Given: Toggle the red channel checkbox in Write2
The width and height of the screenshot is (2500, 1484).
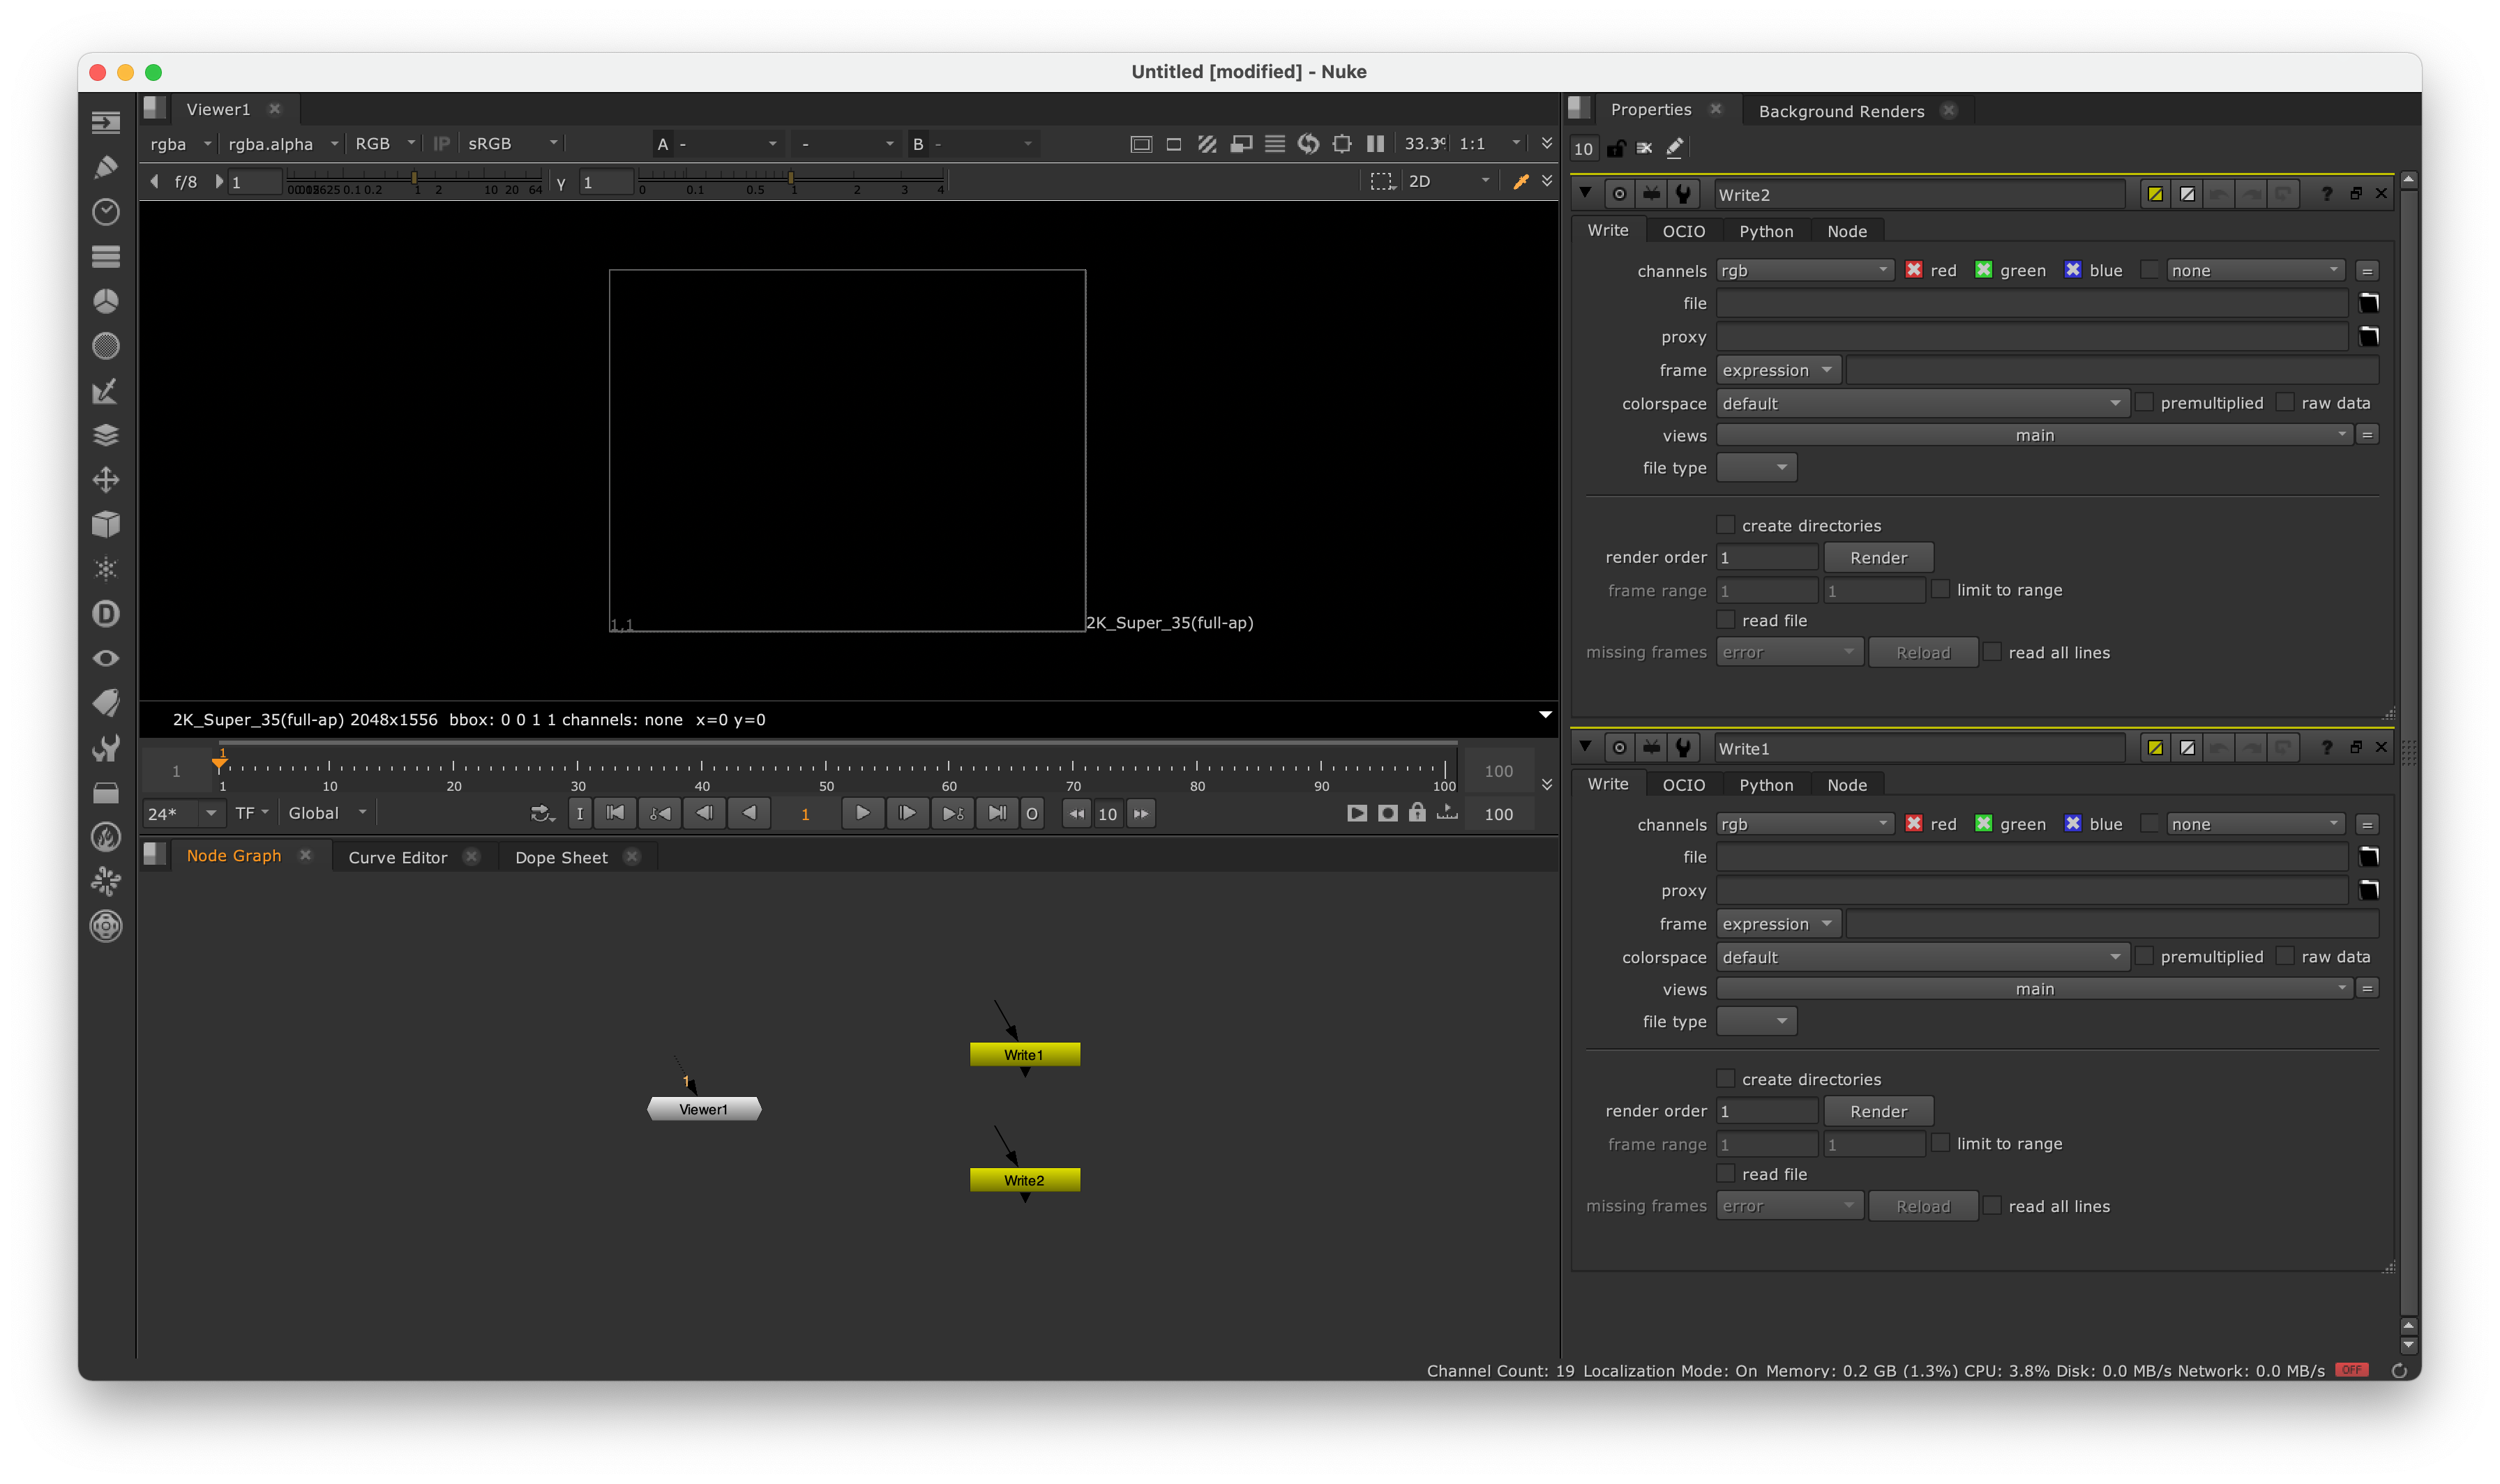Looking at the screenshot, I should pyautogui.click(x=1914, y=270).
